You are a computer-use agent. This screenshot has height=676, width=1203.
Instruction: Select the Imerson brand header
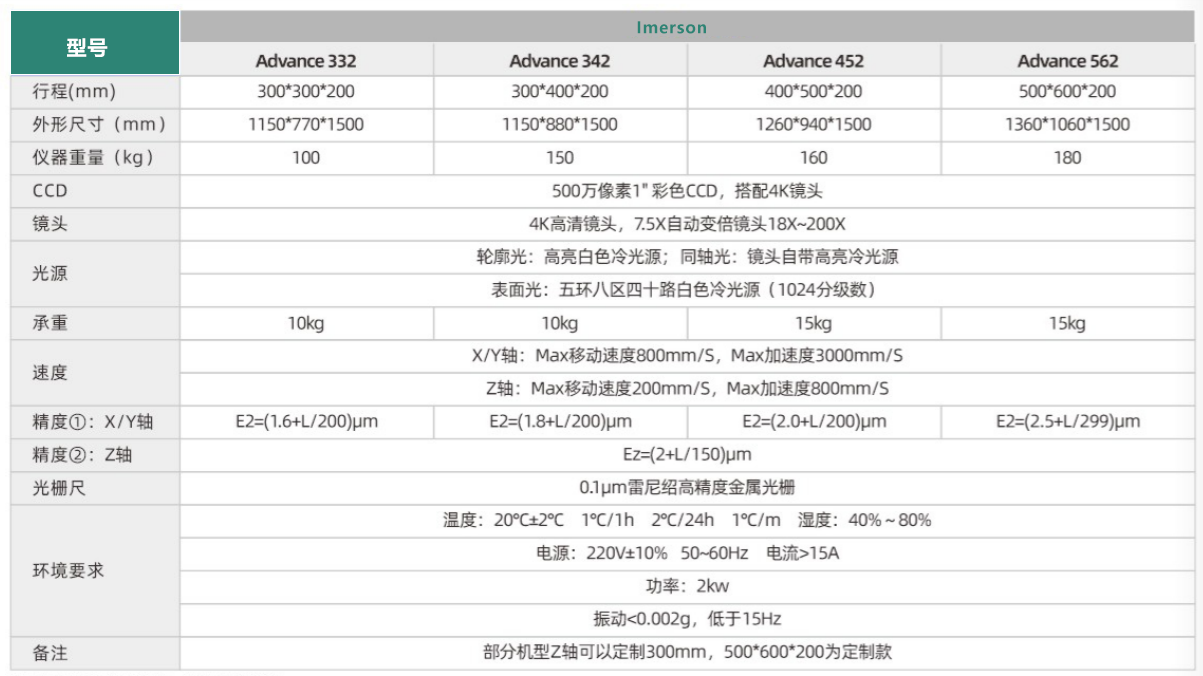670,27
